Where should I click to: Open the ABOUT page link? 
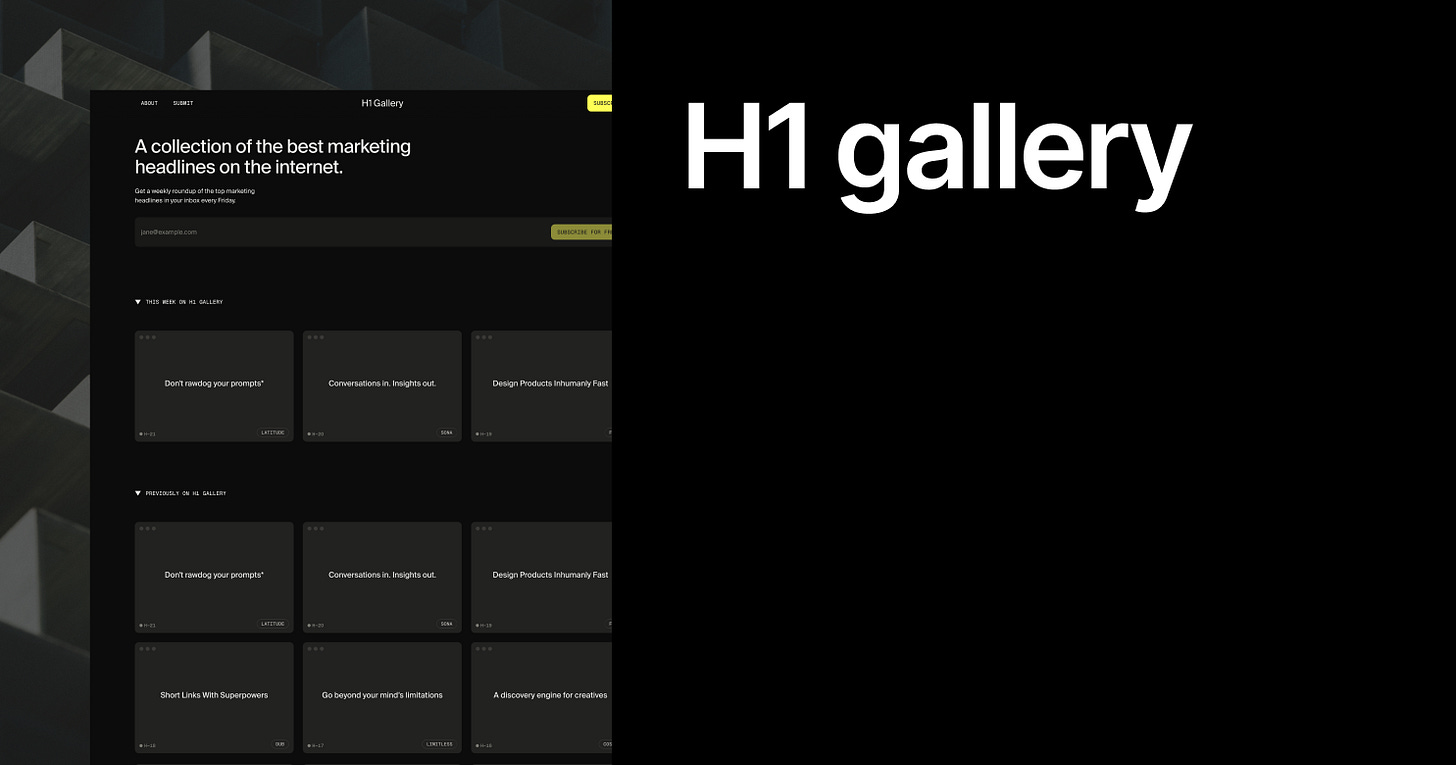pyautogui.click(x=149, y=103)
